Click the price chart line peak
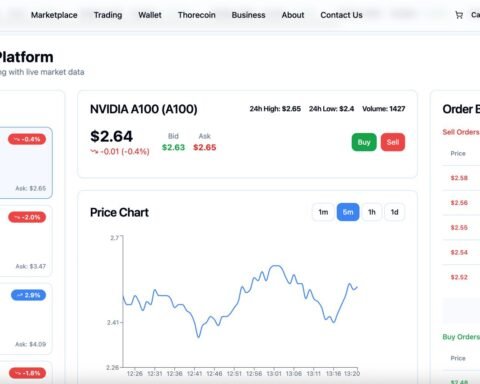This screenshot has height=384, width=480. 276,266
